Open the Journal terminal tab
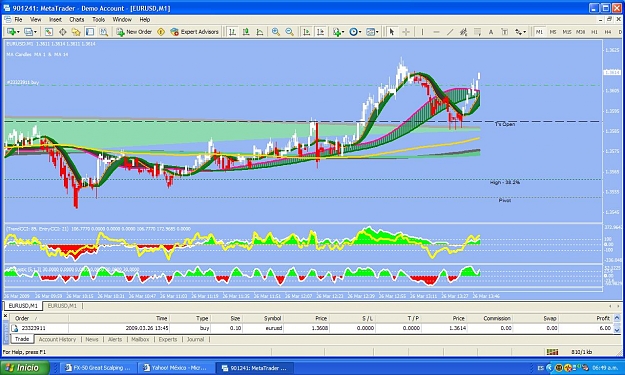 (x=195, y=340)
